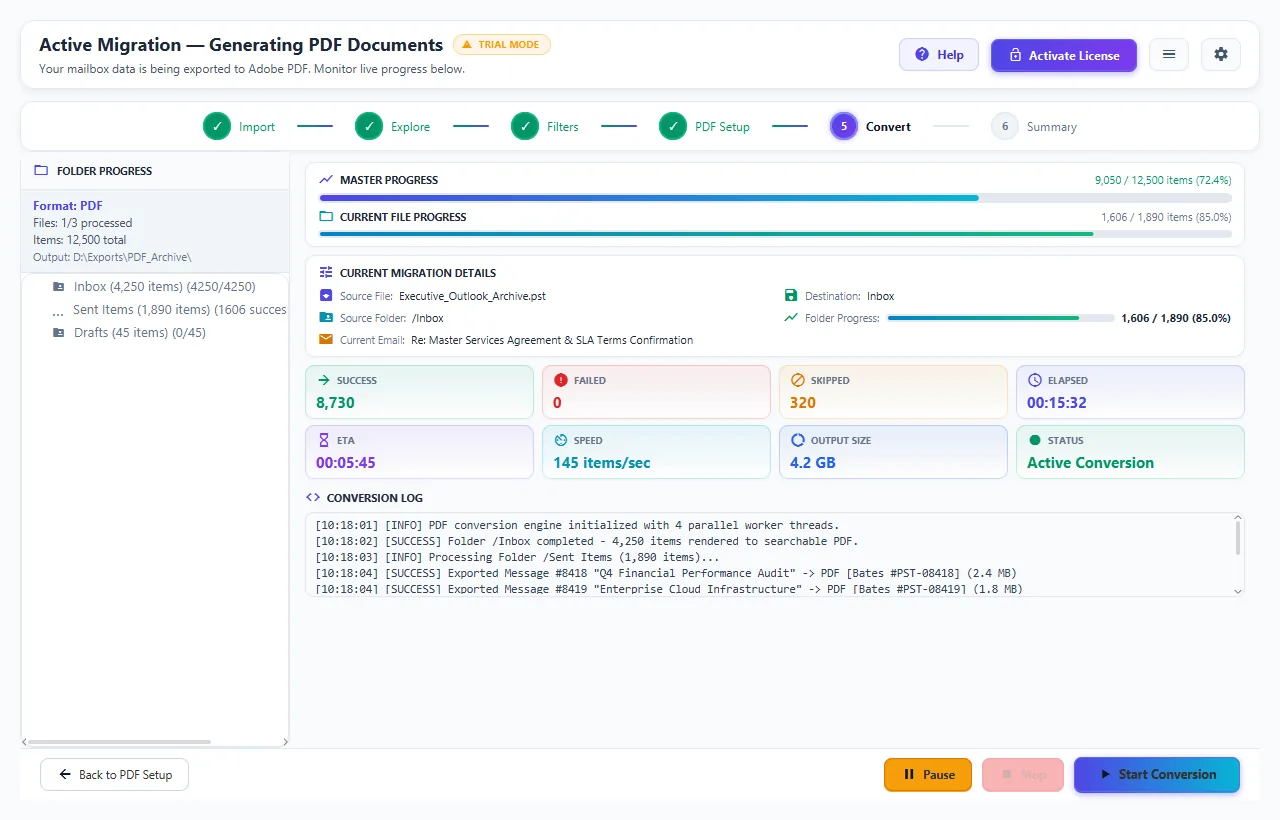Viewport: 1280px width, 820px height.
Task: Click the Folder Progress bar in migration details
Action: pyautogui.click(x=1001, y=318)
